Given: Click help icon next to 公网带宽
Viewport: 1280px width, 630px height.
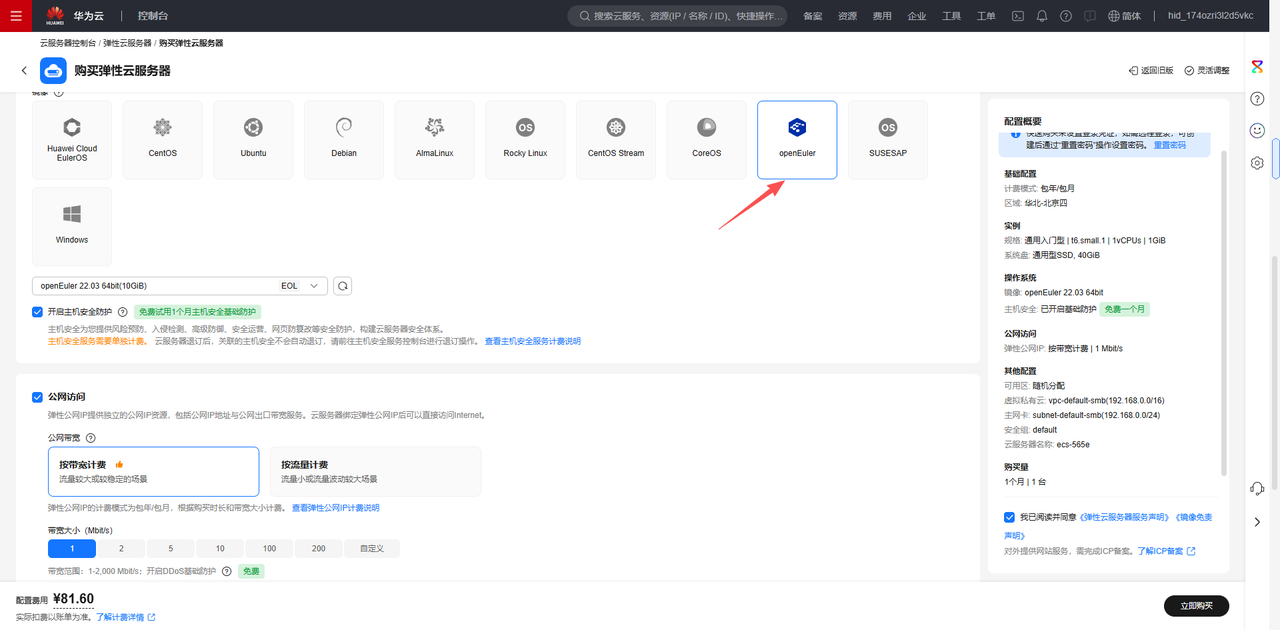Looking at the screenshot, I should (91, 438).
